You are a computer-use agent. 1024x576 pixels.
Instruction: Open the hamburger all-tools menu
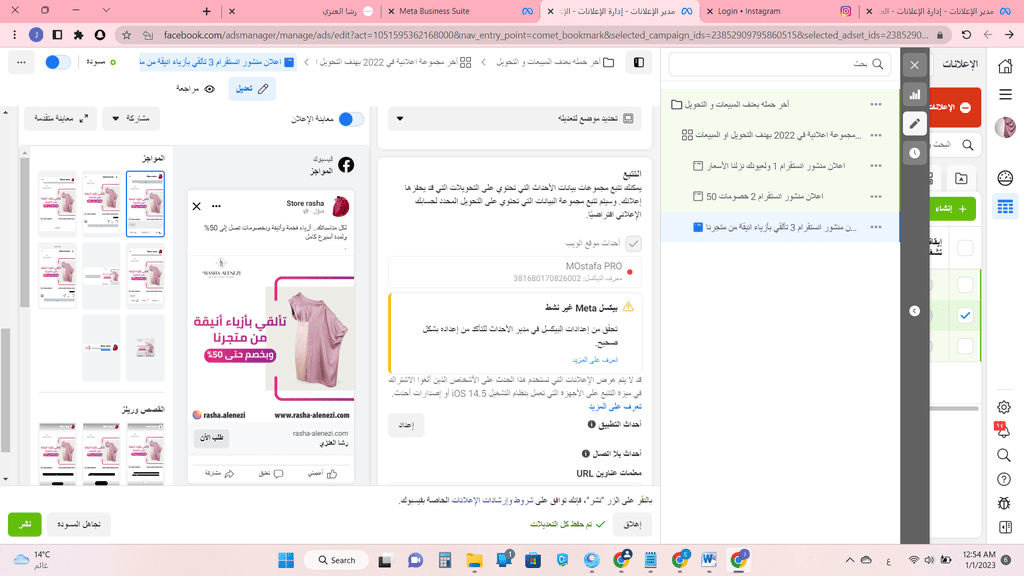pyautogui.click(x=1005, y=95)
